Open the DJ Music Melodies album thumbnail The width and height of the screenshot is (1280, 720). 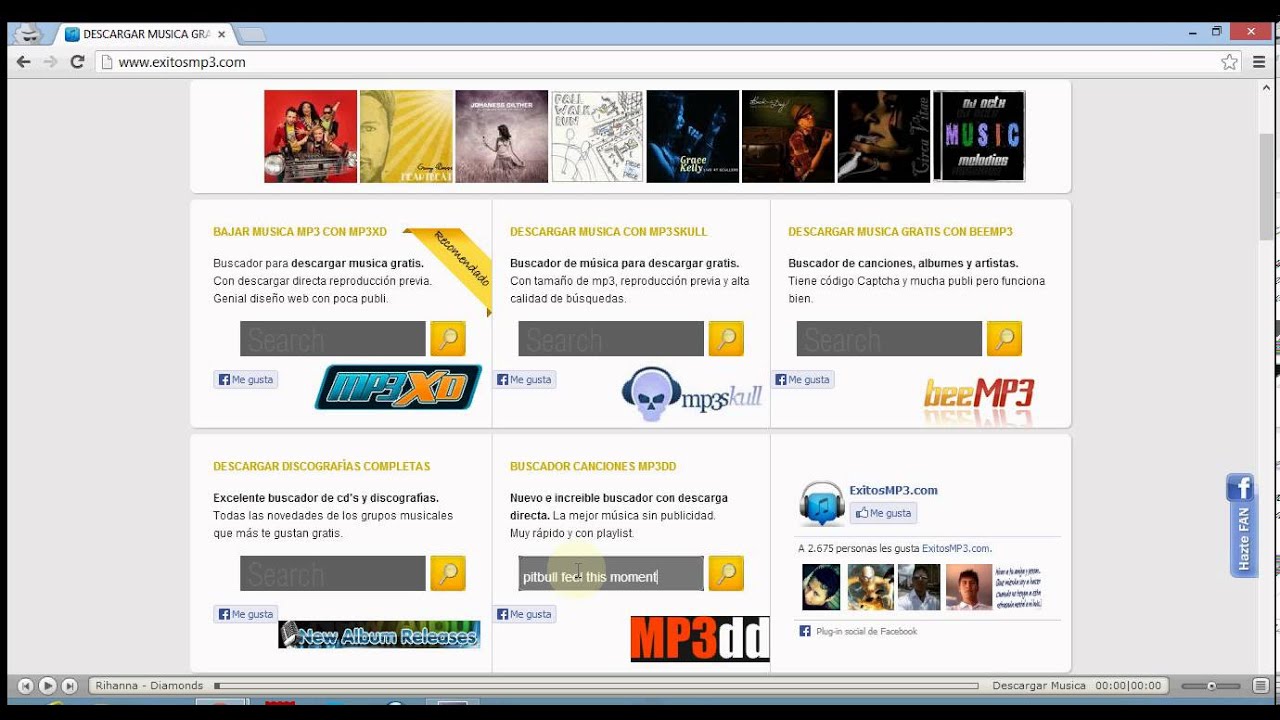tap(979, 136)
